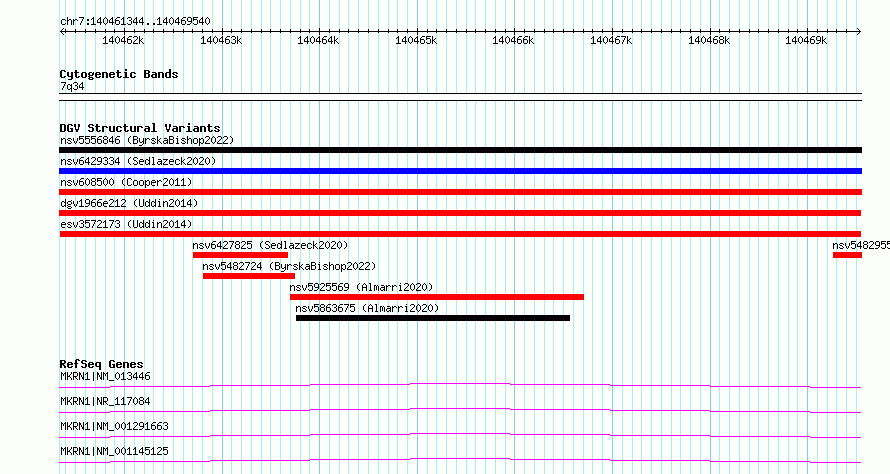Click the MKRN1|NM_013446 gene label
Screen dimensions: 890x474
point(105,376)
